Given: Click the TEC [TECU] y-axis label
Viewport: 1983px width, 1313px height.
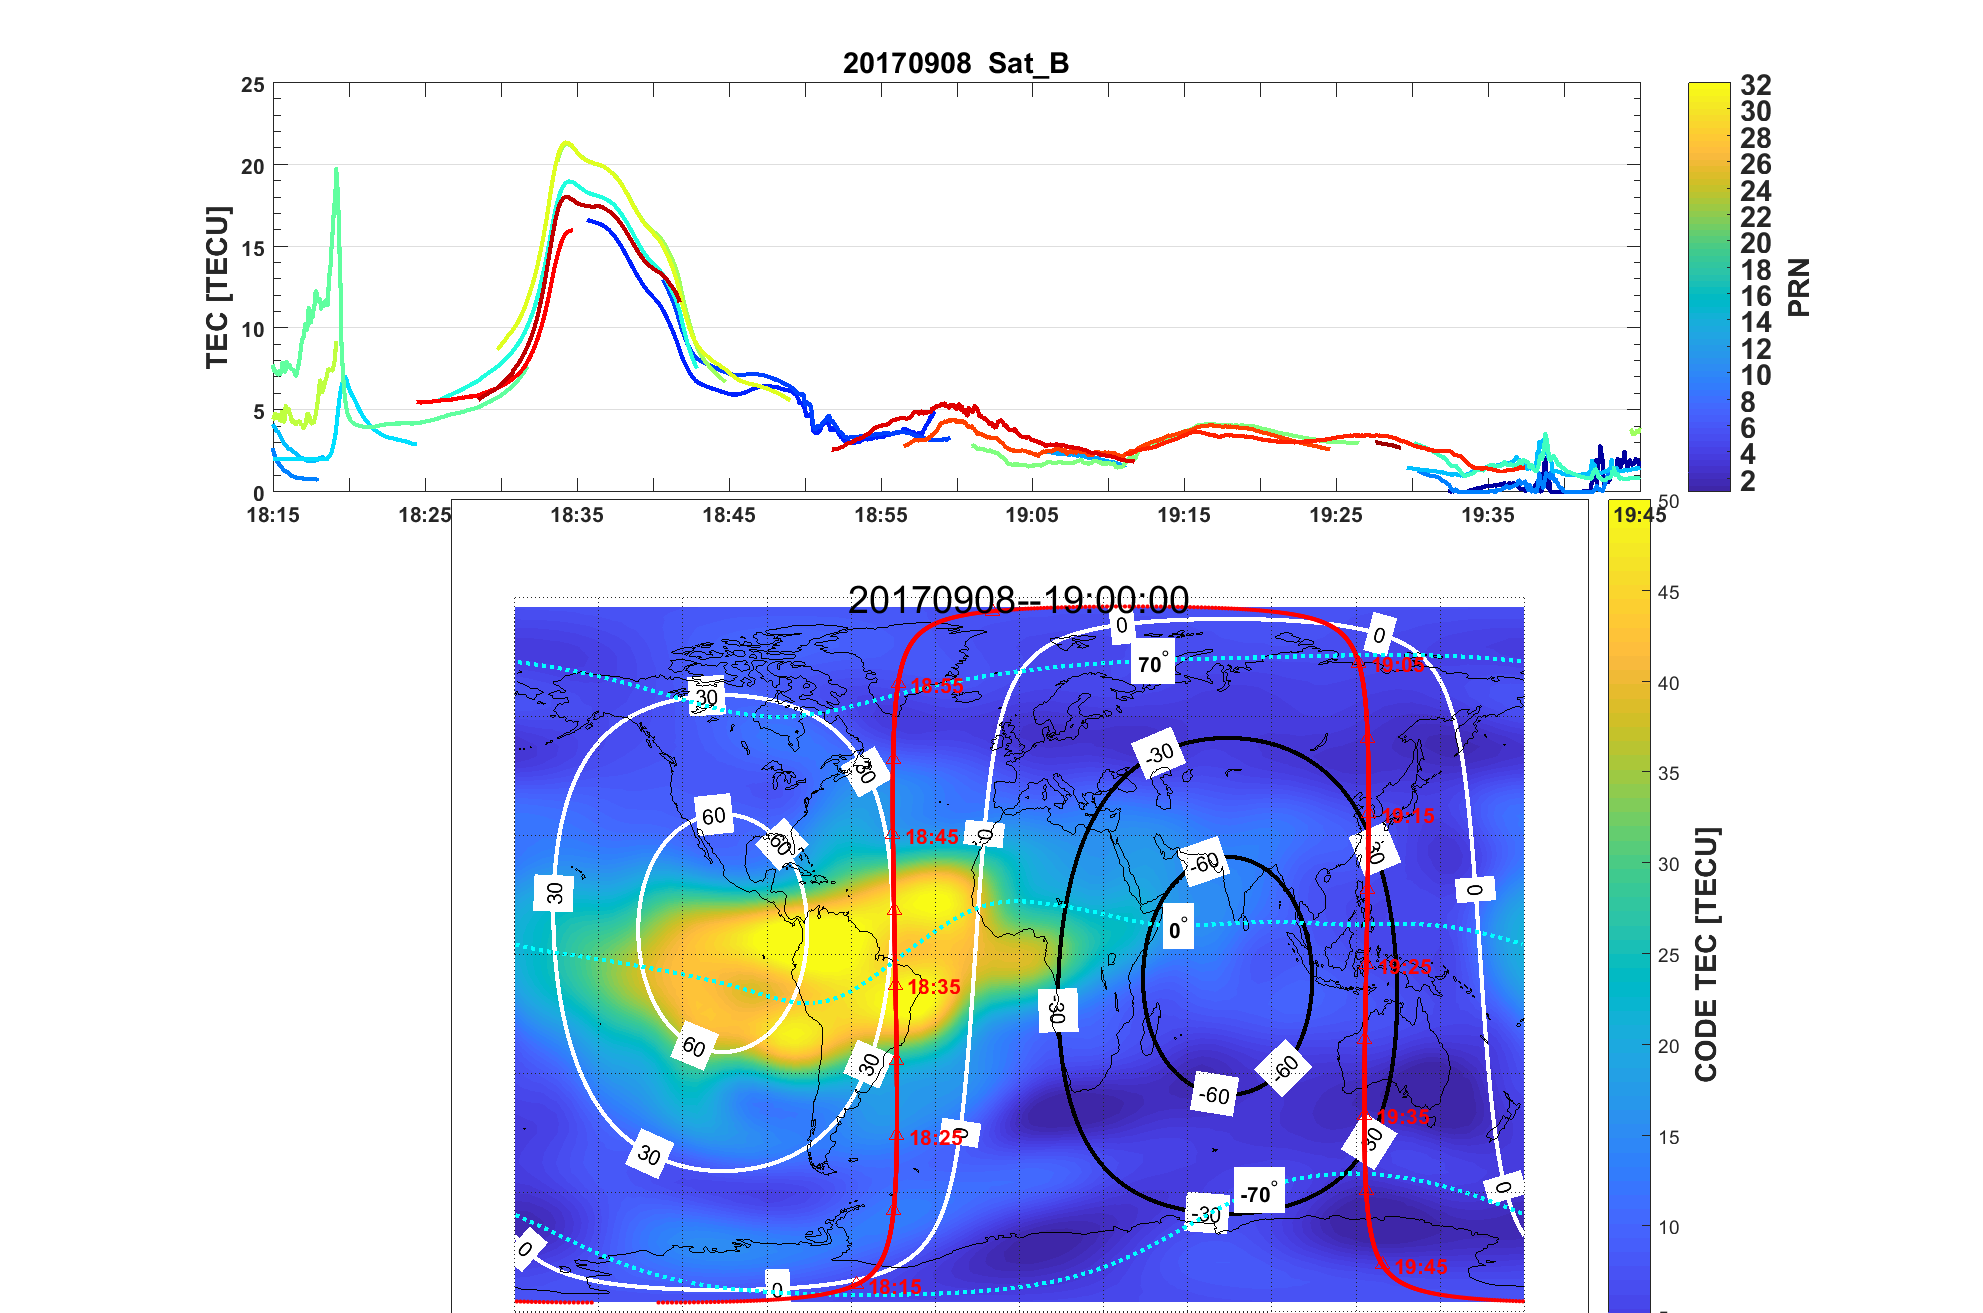Looking at the screenshot, I should [217, 287].
